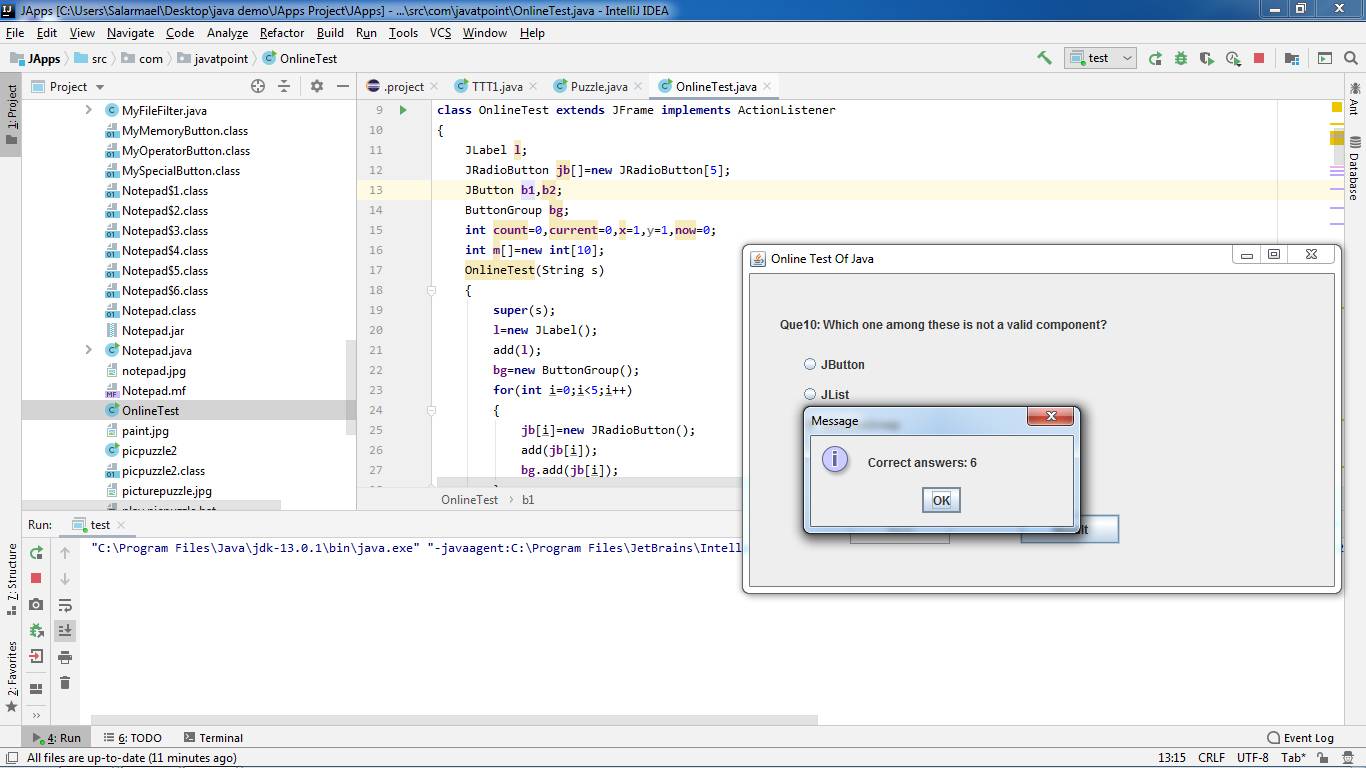The image size is (1366, 768).
Task: Open the 'test' run configuration dropdown
Action: tap(1100, 58)
